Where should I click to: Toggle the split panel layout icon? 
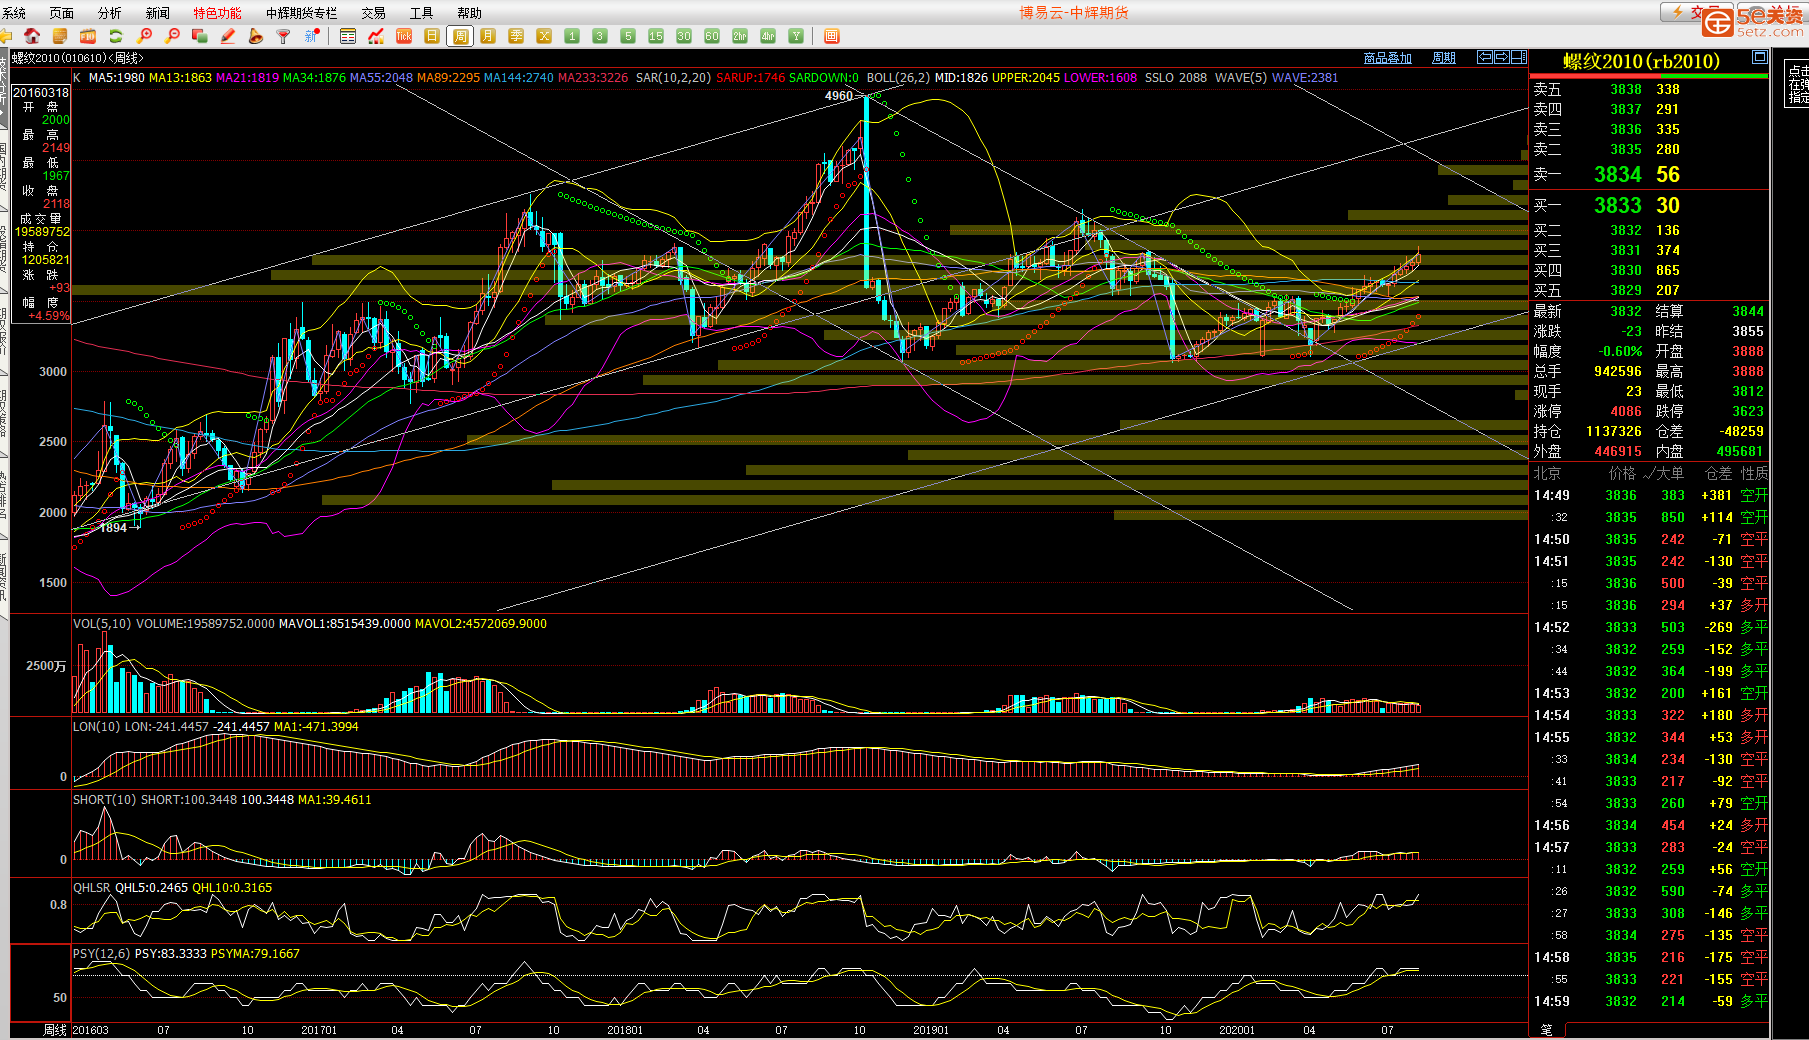click(1519, 58)
